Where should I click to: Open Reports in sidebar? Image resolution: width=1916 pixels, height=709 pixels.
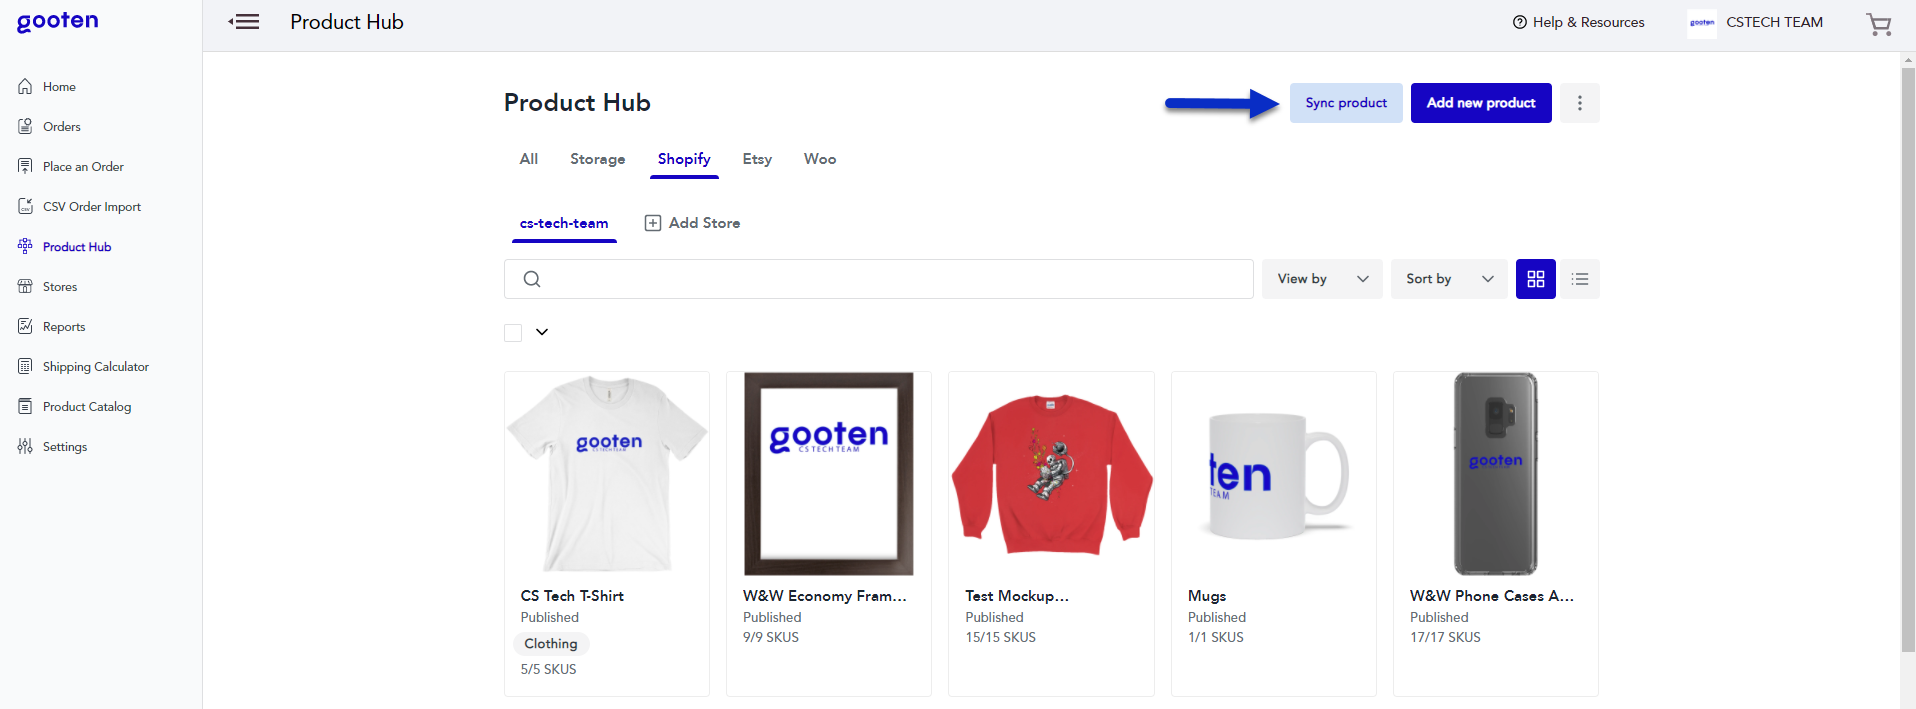[x=64, y=327]
